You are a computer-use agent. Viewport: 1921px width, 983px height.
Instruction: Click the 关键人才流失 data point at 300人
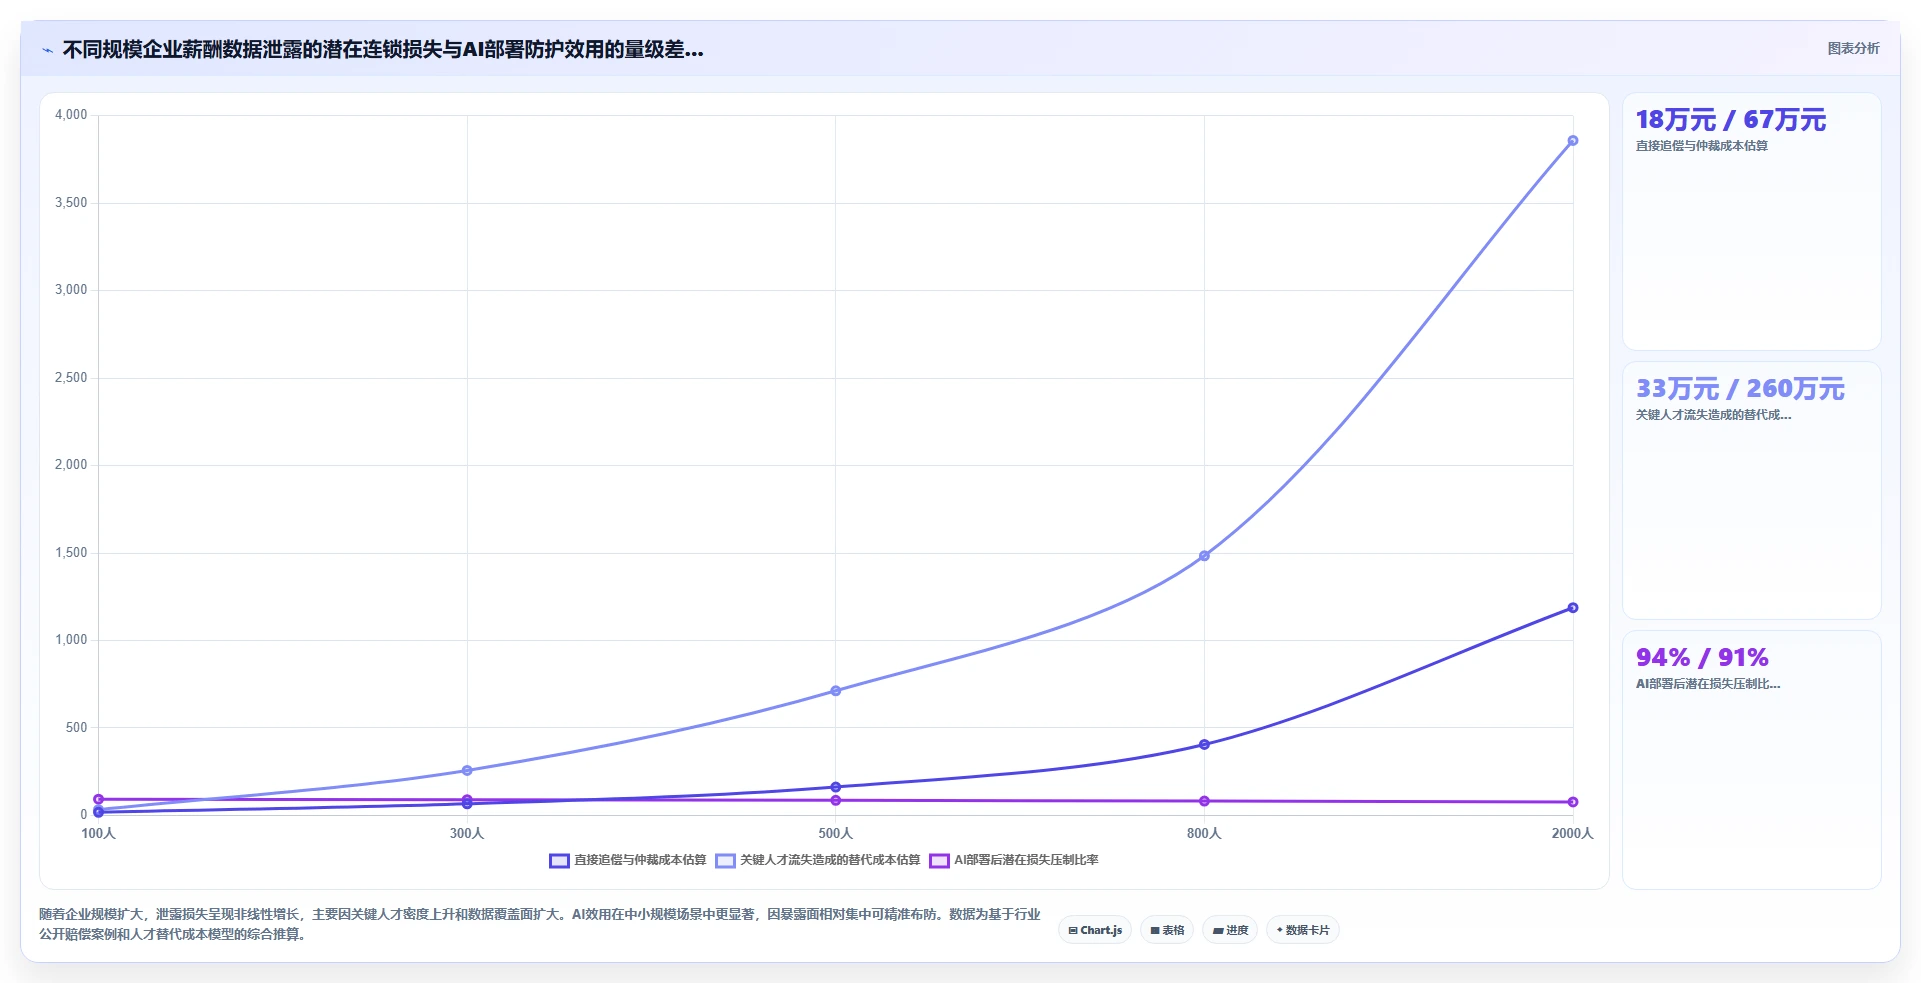[467, 771]
